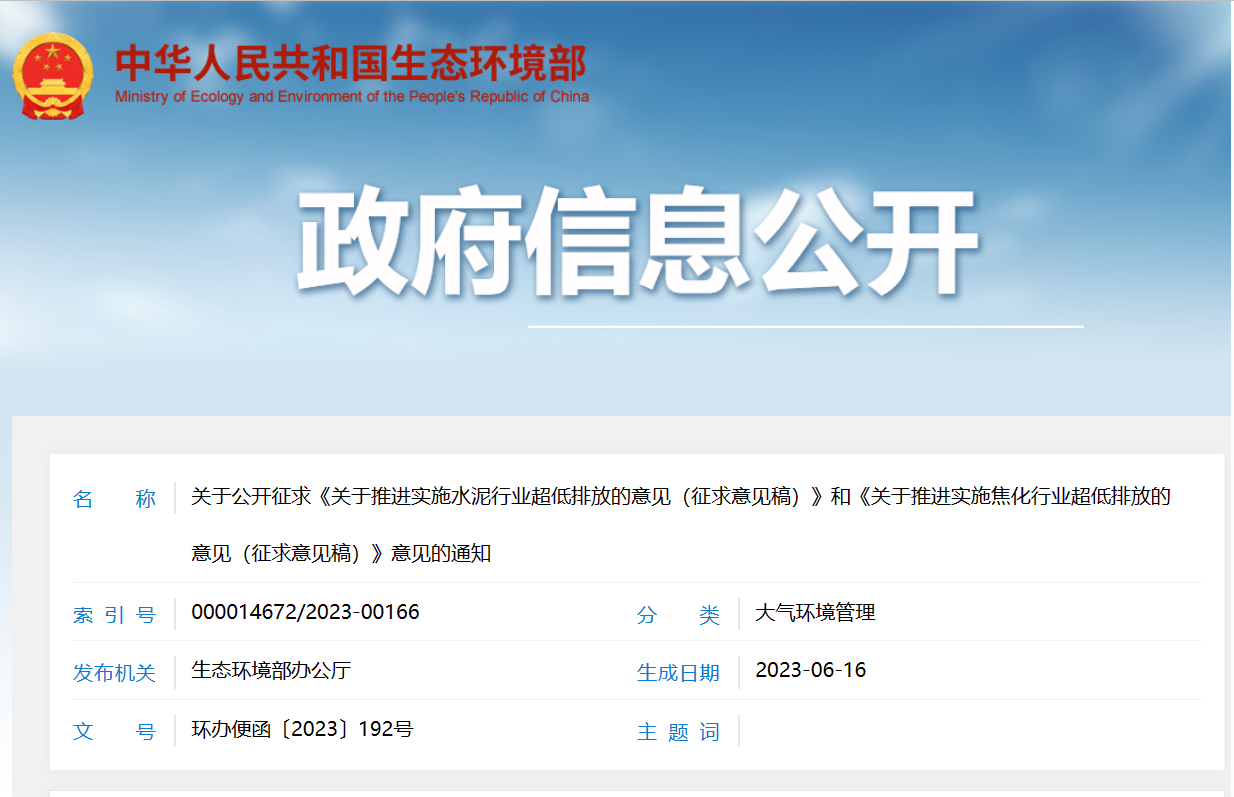Click issuing agency 生态环境部办公厅
This screenshot has width=1234, height=797.
tap(271, 670)
